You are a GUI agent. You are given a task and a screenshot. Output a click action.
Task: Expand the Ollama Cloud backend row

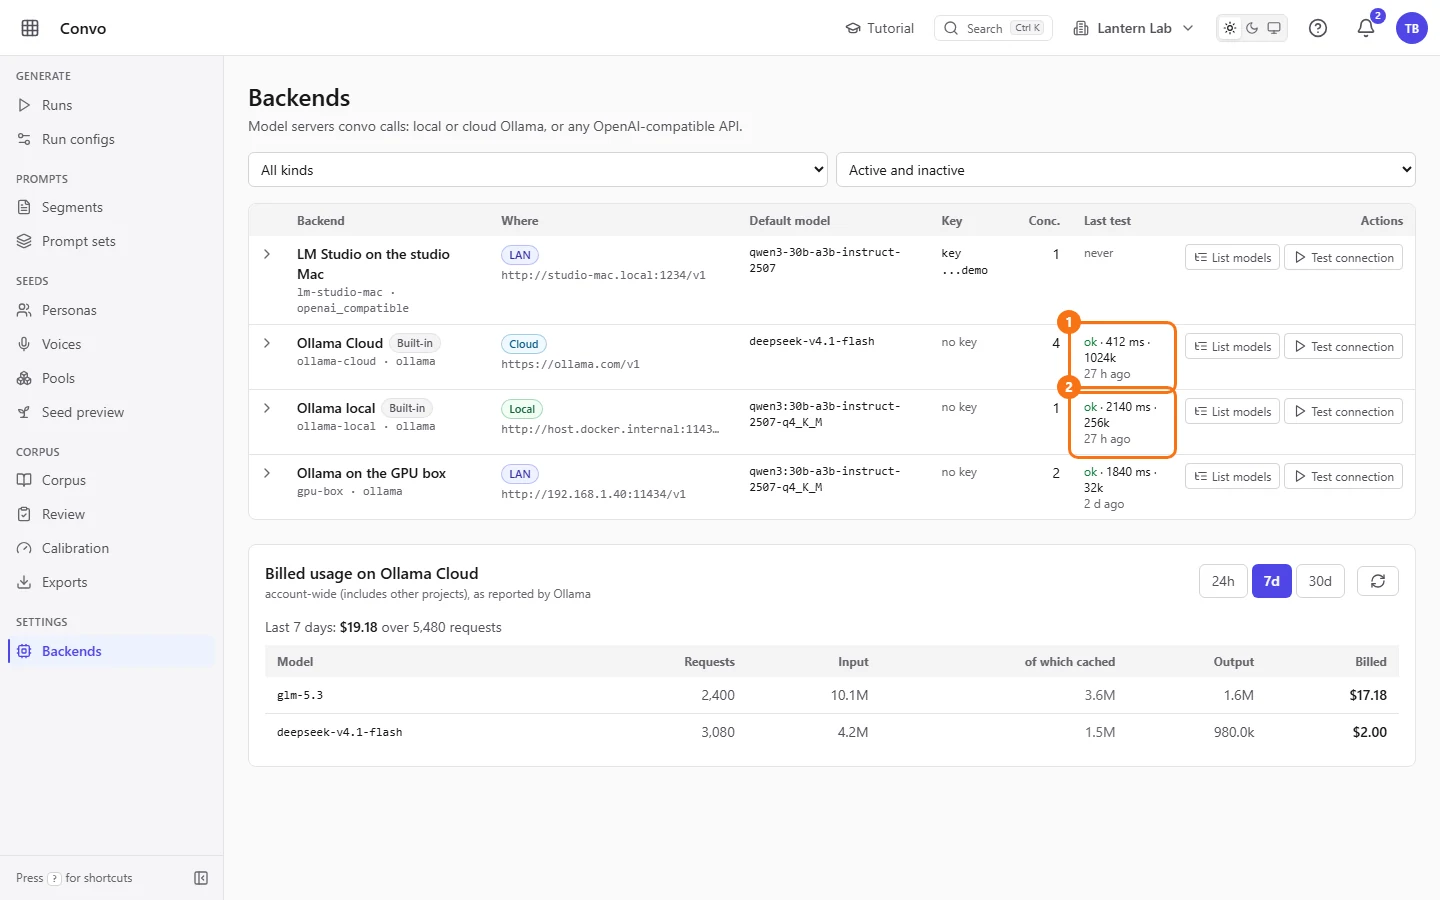[x=267, y=343]
